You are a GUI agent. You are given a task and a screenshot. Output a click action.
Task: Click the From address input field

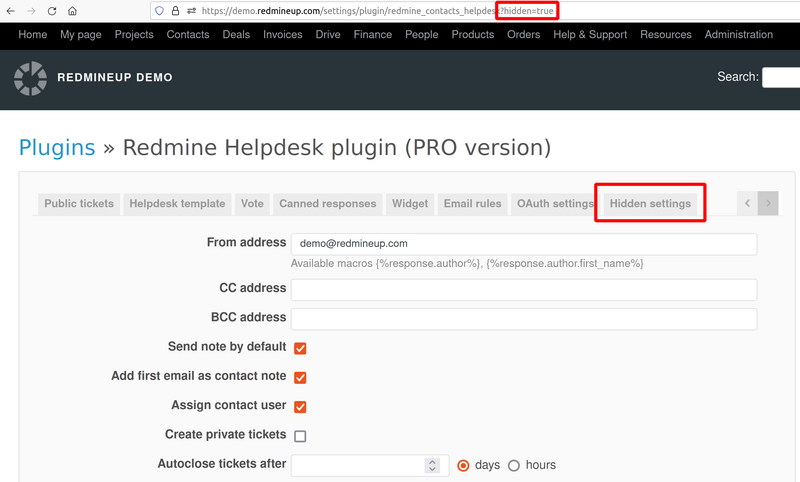pos(523,244)
